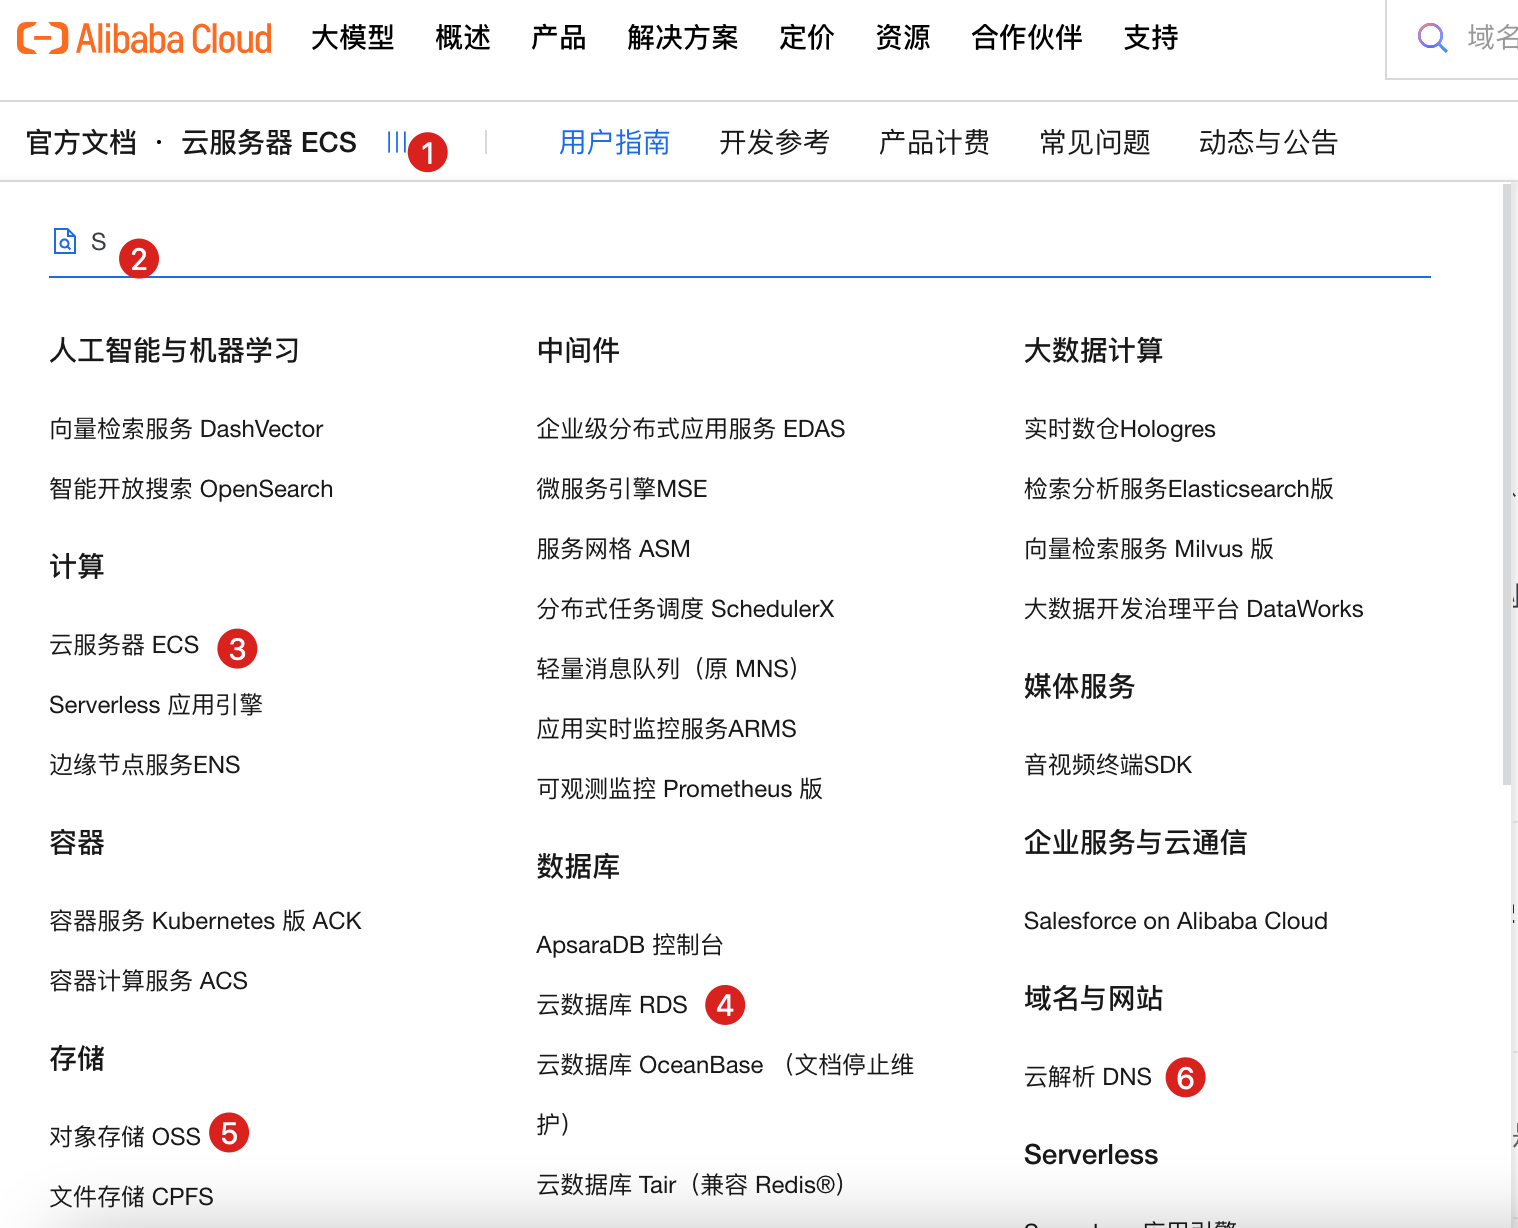Open 检索分析服务Elasticsearch版 docs
The width and height of the screenshot is (1518, 1228).
(x=1179, y=489)
